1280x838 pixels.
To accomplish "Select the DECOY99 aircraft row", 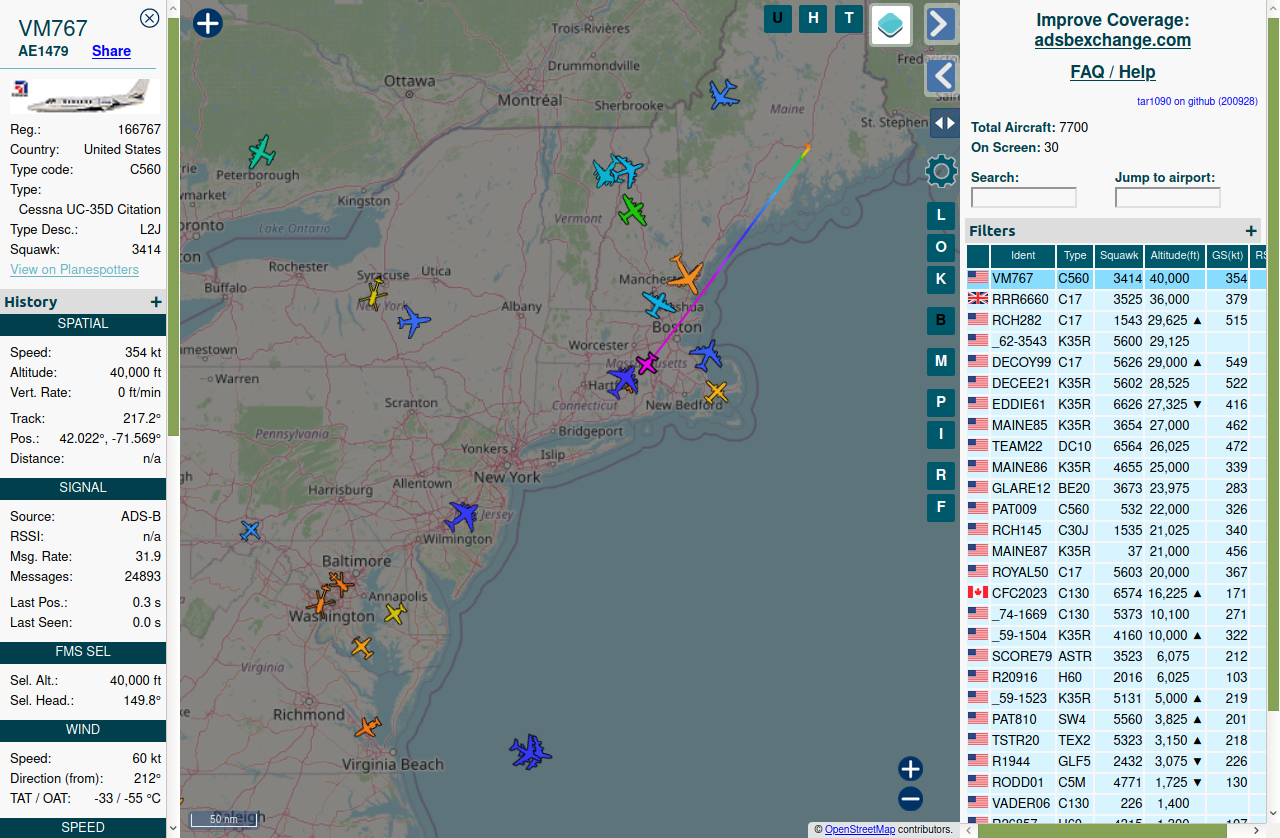I will (1116, 362).
